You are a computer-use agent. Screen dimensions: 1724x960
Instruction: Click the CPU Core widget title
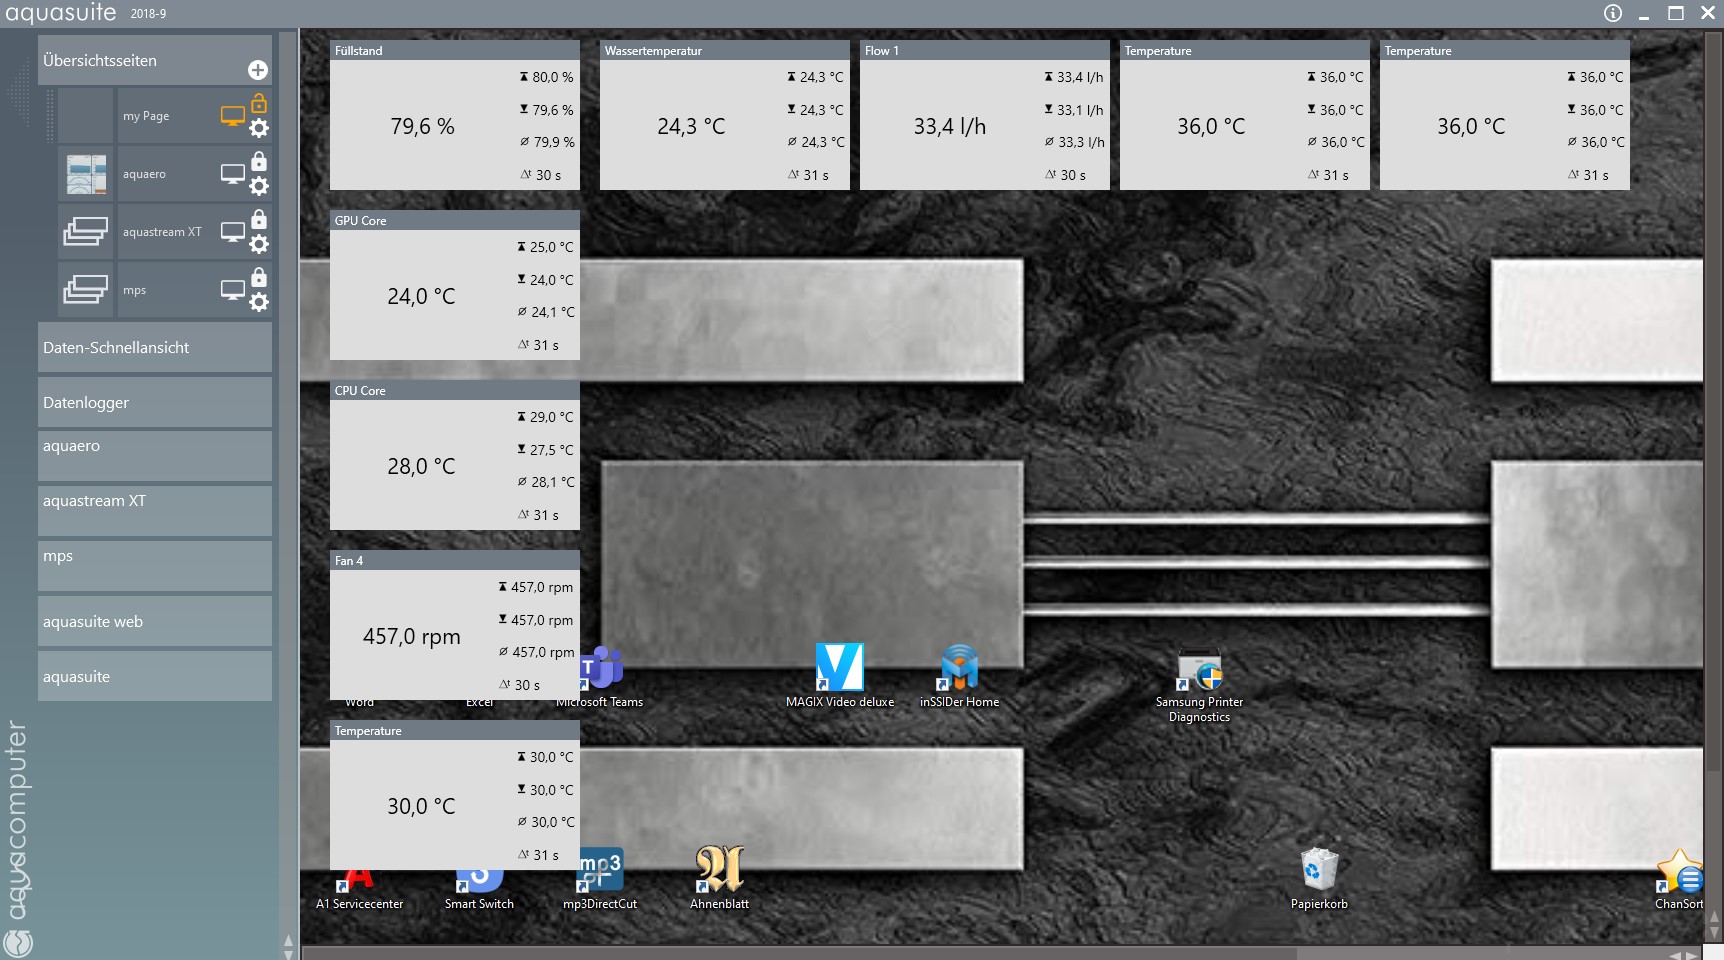point(360,390)
